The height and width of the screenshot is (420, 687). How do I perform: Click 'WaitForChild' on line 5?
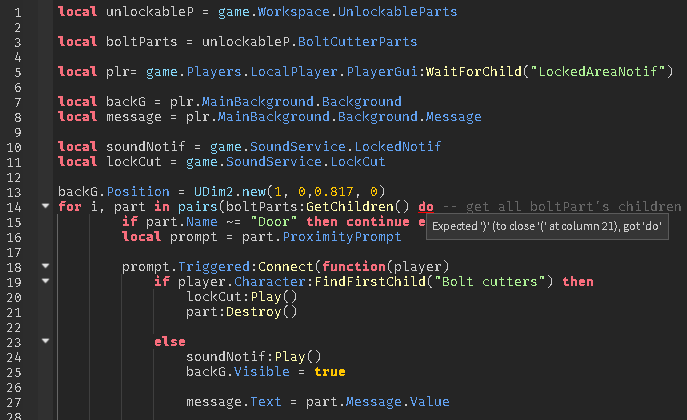tap(474, 71)
